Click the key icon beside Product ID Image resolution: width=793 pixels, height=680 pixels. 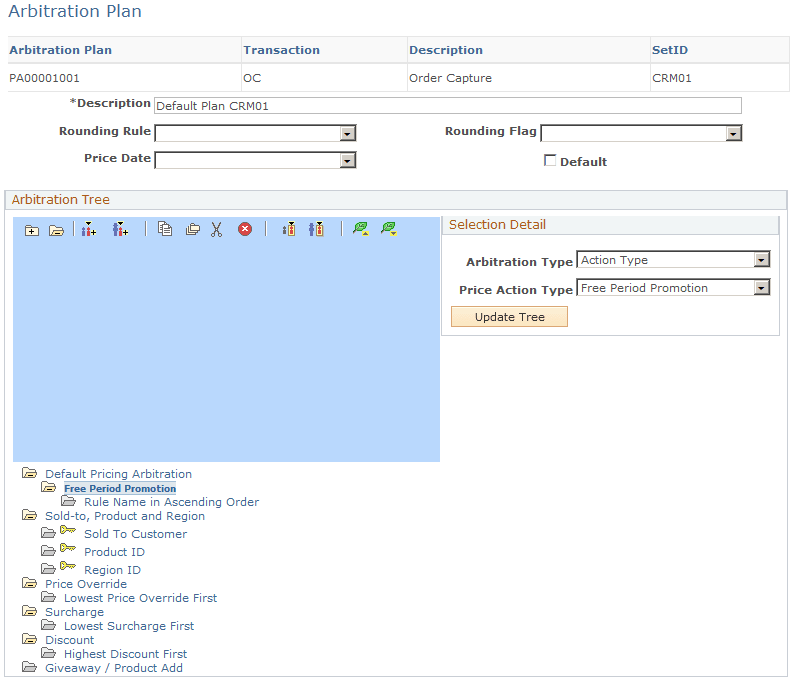68,548
